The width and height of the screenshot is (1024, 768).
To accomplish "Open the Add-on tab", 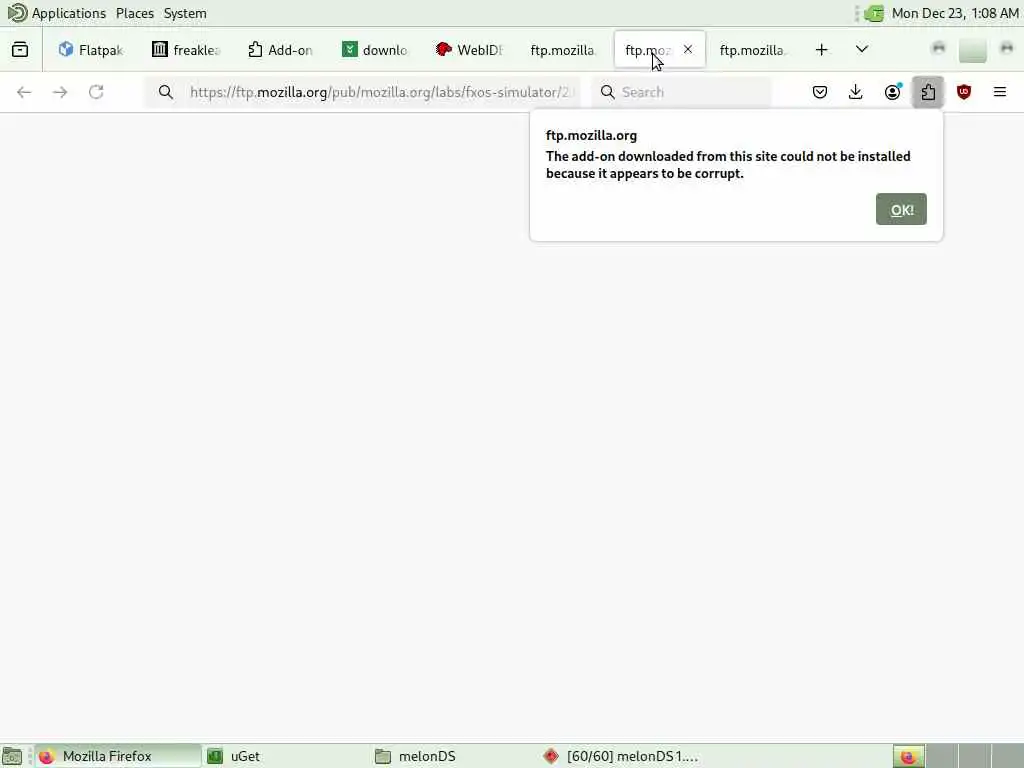I will click(x=281, y=50).
